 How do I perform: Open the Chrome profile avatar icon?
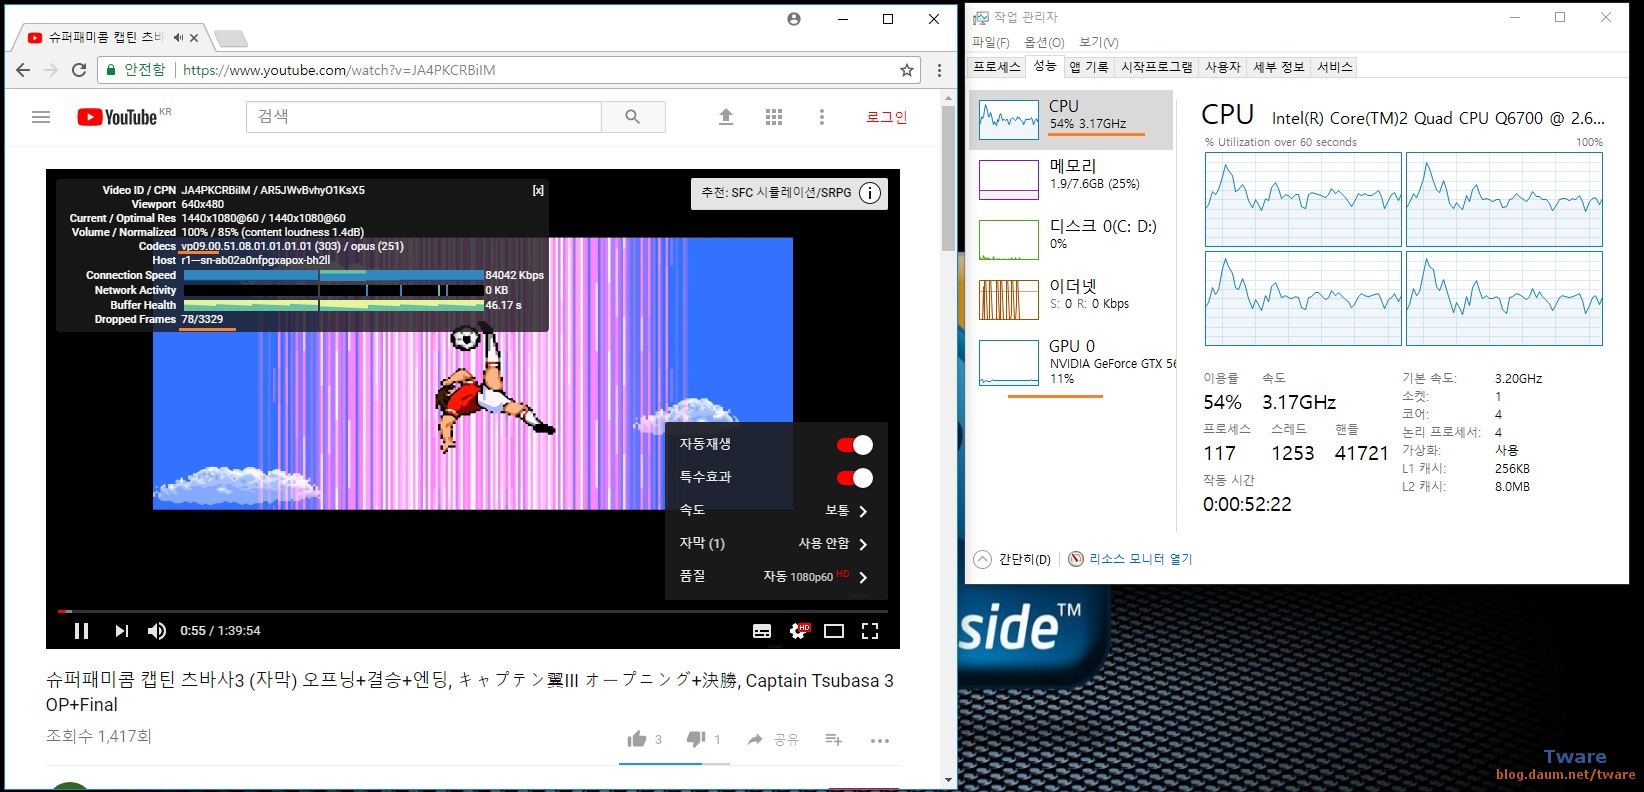click(x=794, y=19)
